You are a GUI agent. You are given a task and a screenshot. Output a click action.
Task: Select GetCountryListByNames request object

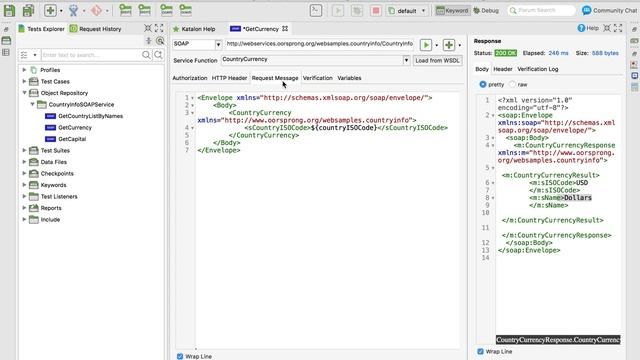[90, 116]
